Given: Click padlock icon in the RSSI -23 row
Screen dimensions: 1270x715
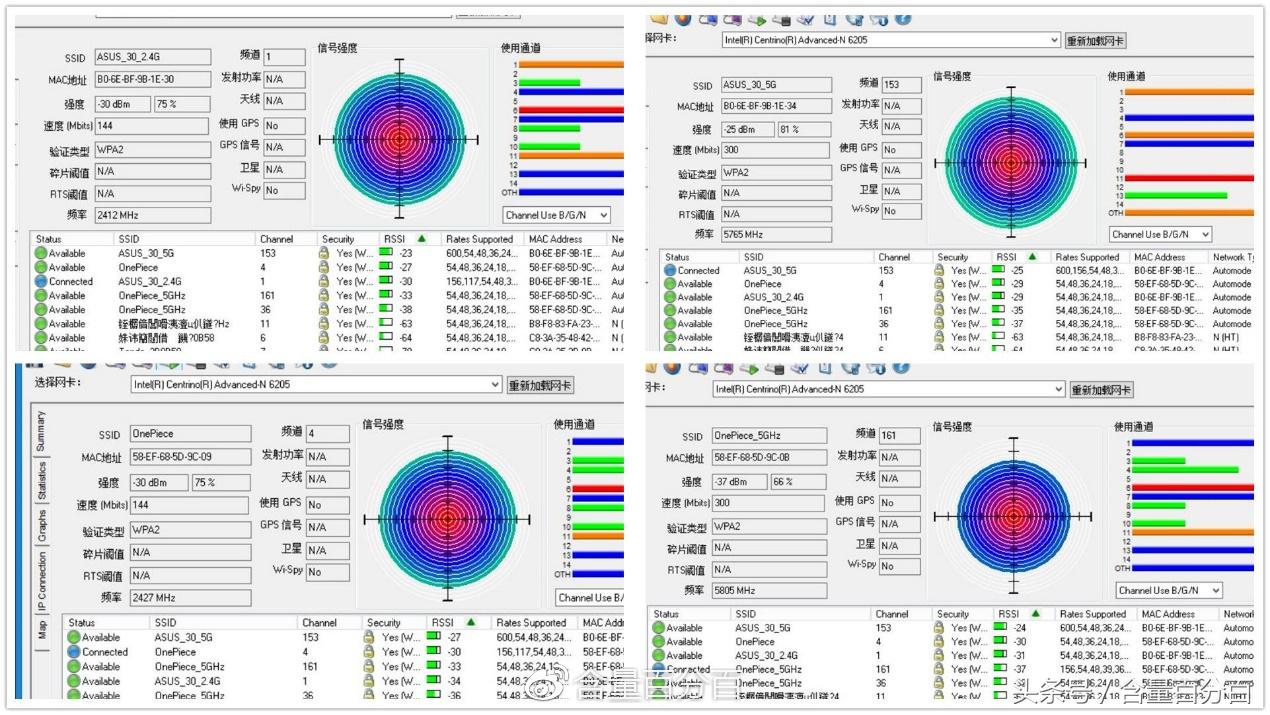Looking at the screenshot, I should click(x=324, y=254).
